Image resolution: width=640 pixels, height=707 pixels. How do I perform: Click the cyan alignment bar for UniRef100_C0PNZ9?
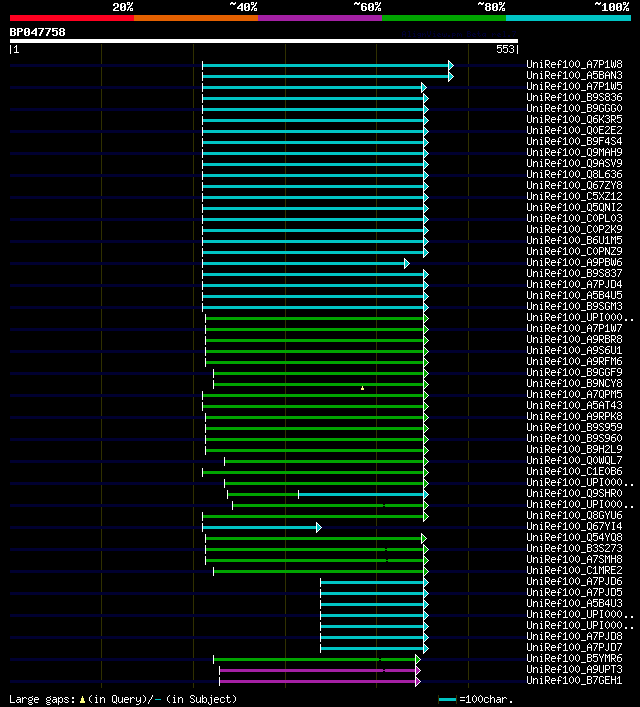(313, 252)
